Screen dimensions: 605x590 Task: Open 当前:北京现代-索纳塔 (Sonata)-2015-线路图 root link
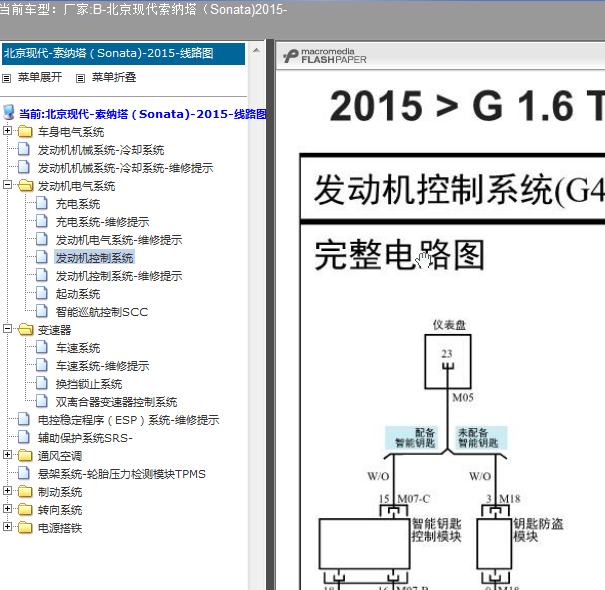(143, 114)
